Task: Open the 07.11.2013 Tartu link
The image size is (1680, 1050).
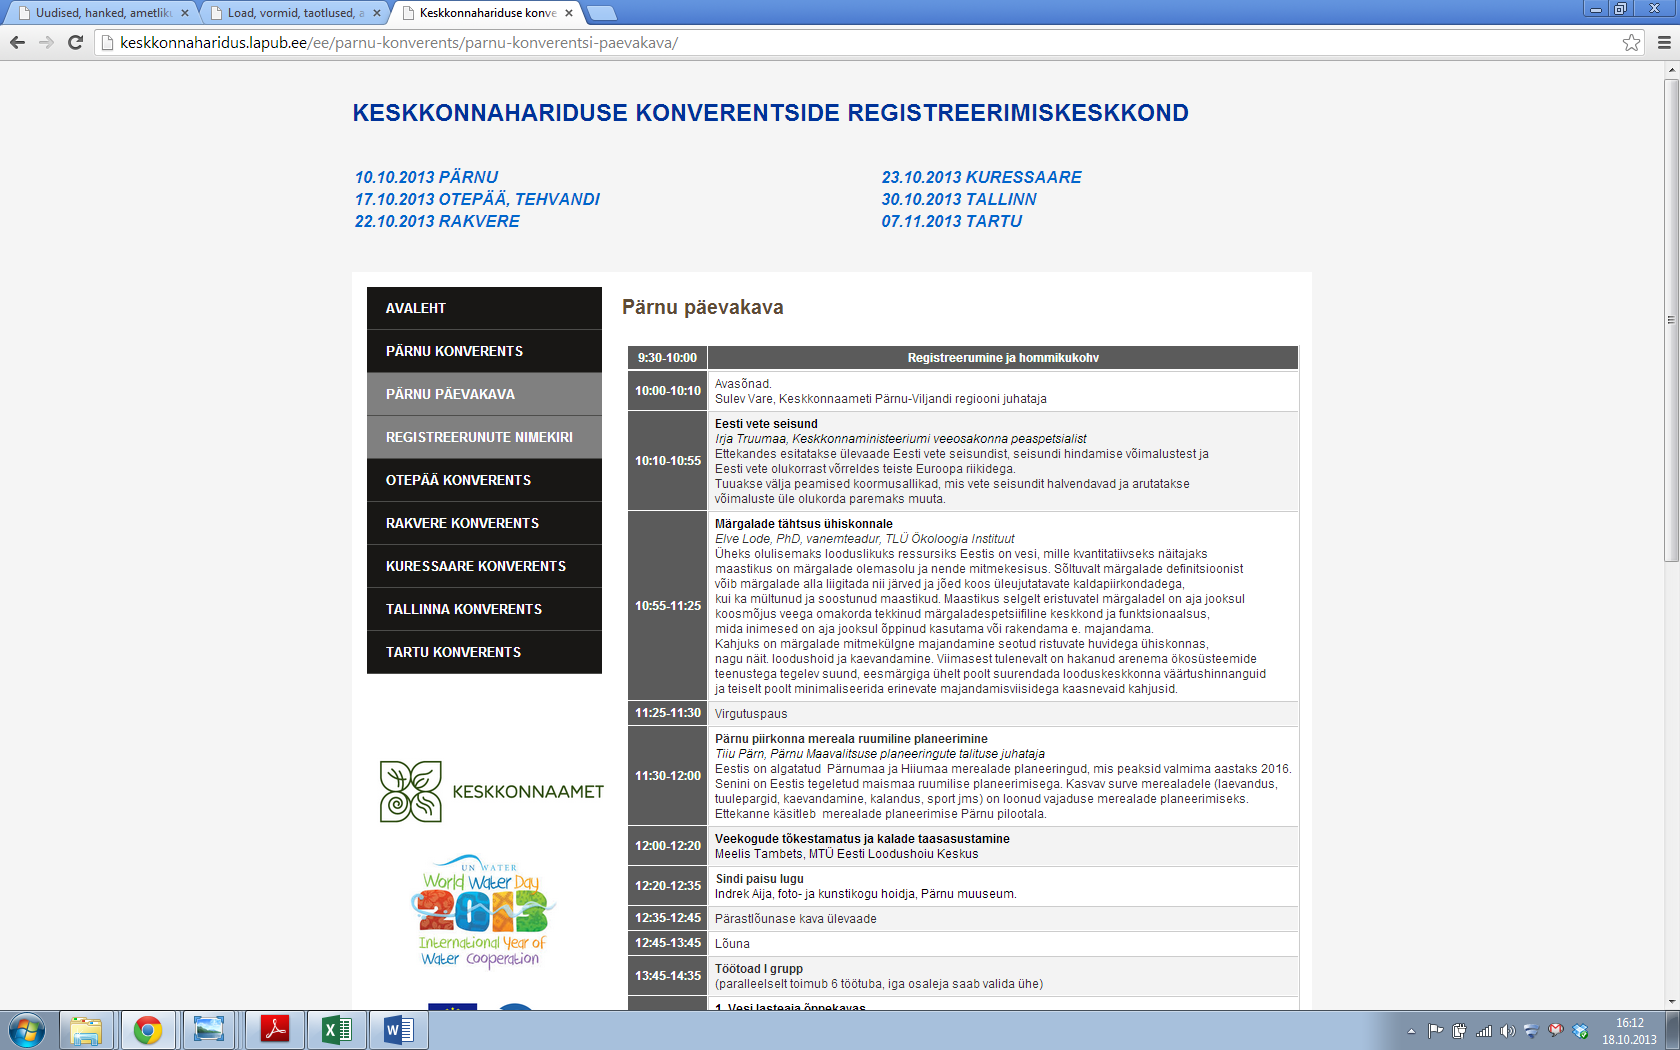Action: [x=951, y=221]
